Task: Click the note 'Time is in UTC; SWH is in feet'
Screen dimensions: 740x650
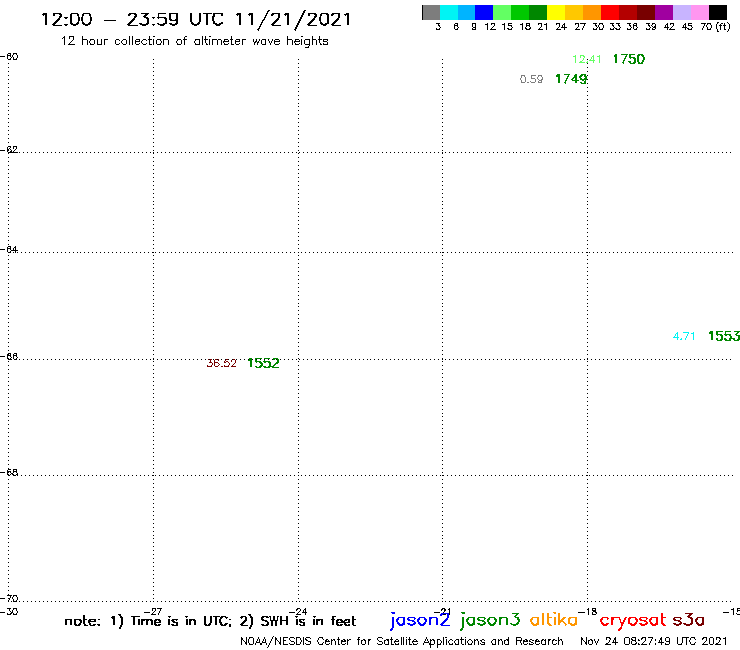Action: click(210, 621)
